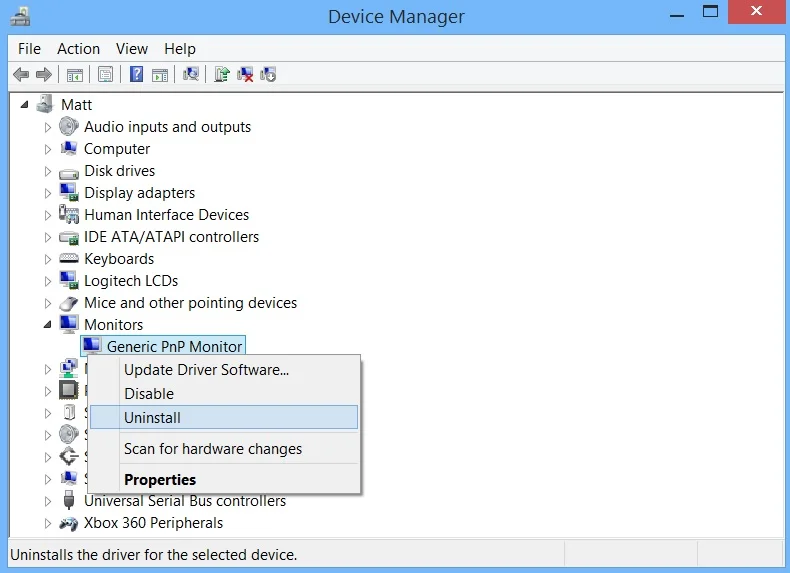Open the View menu
This screenshot has width=790, height=573.
131,49
